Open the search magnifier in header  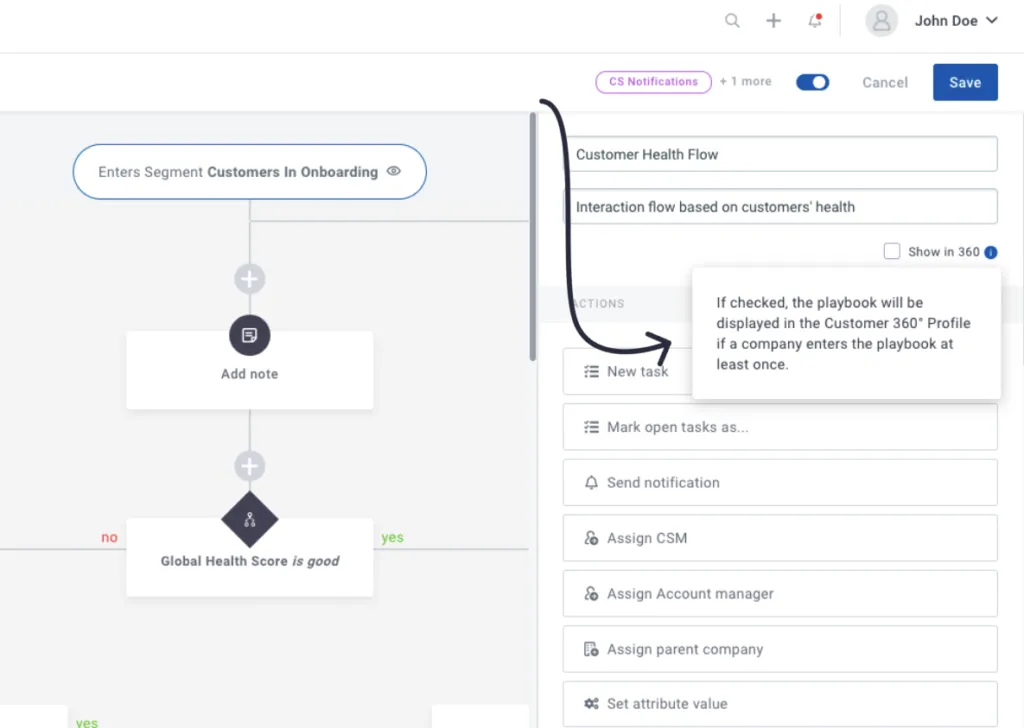click(732, 21)
